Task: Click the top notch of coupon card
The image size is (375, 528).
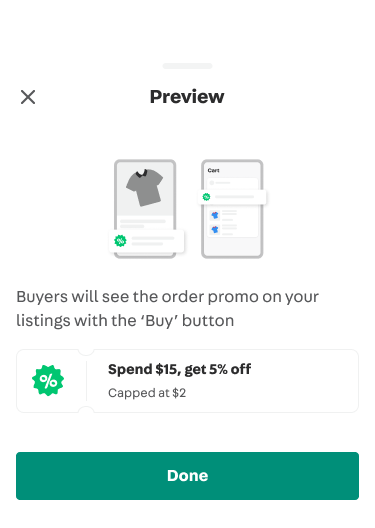Action: click(x=86, y=352)
